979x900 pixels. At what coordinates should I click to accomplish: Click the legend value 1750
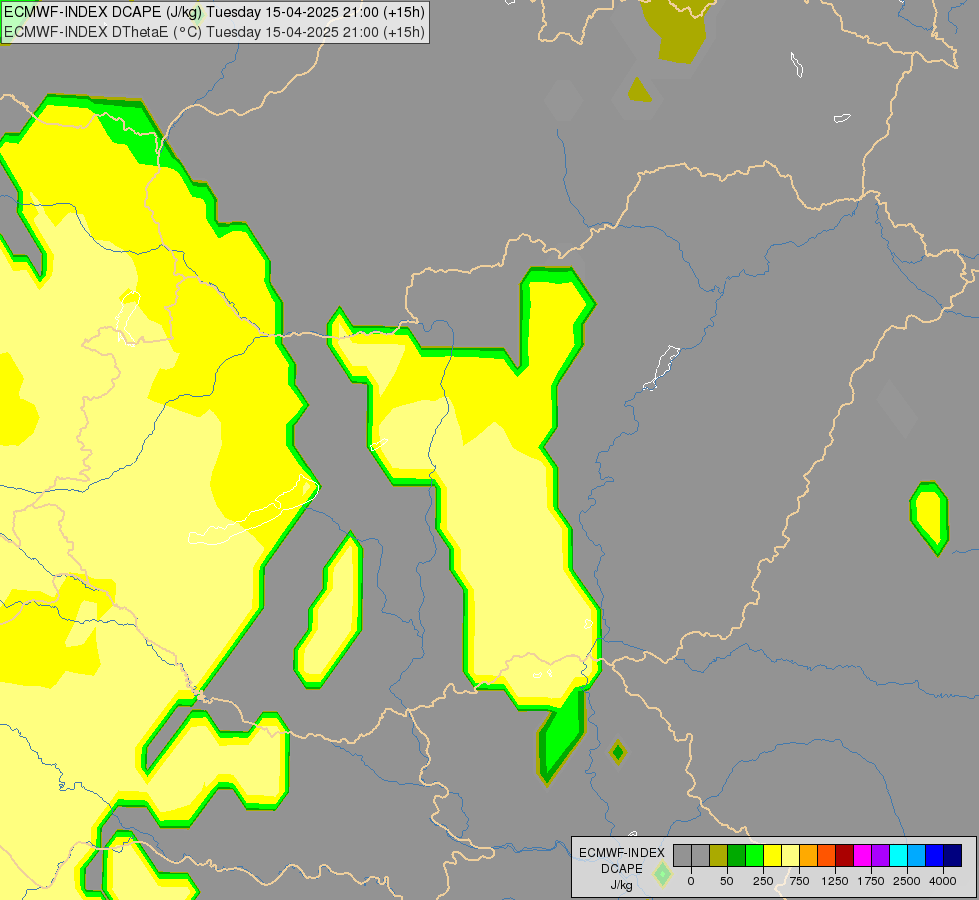coord(871,881)
